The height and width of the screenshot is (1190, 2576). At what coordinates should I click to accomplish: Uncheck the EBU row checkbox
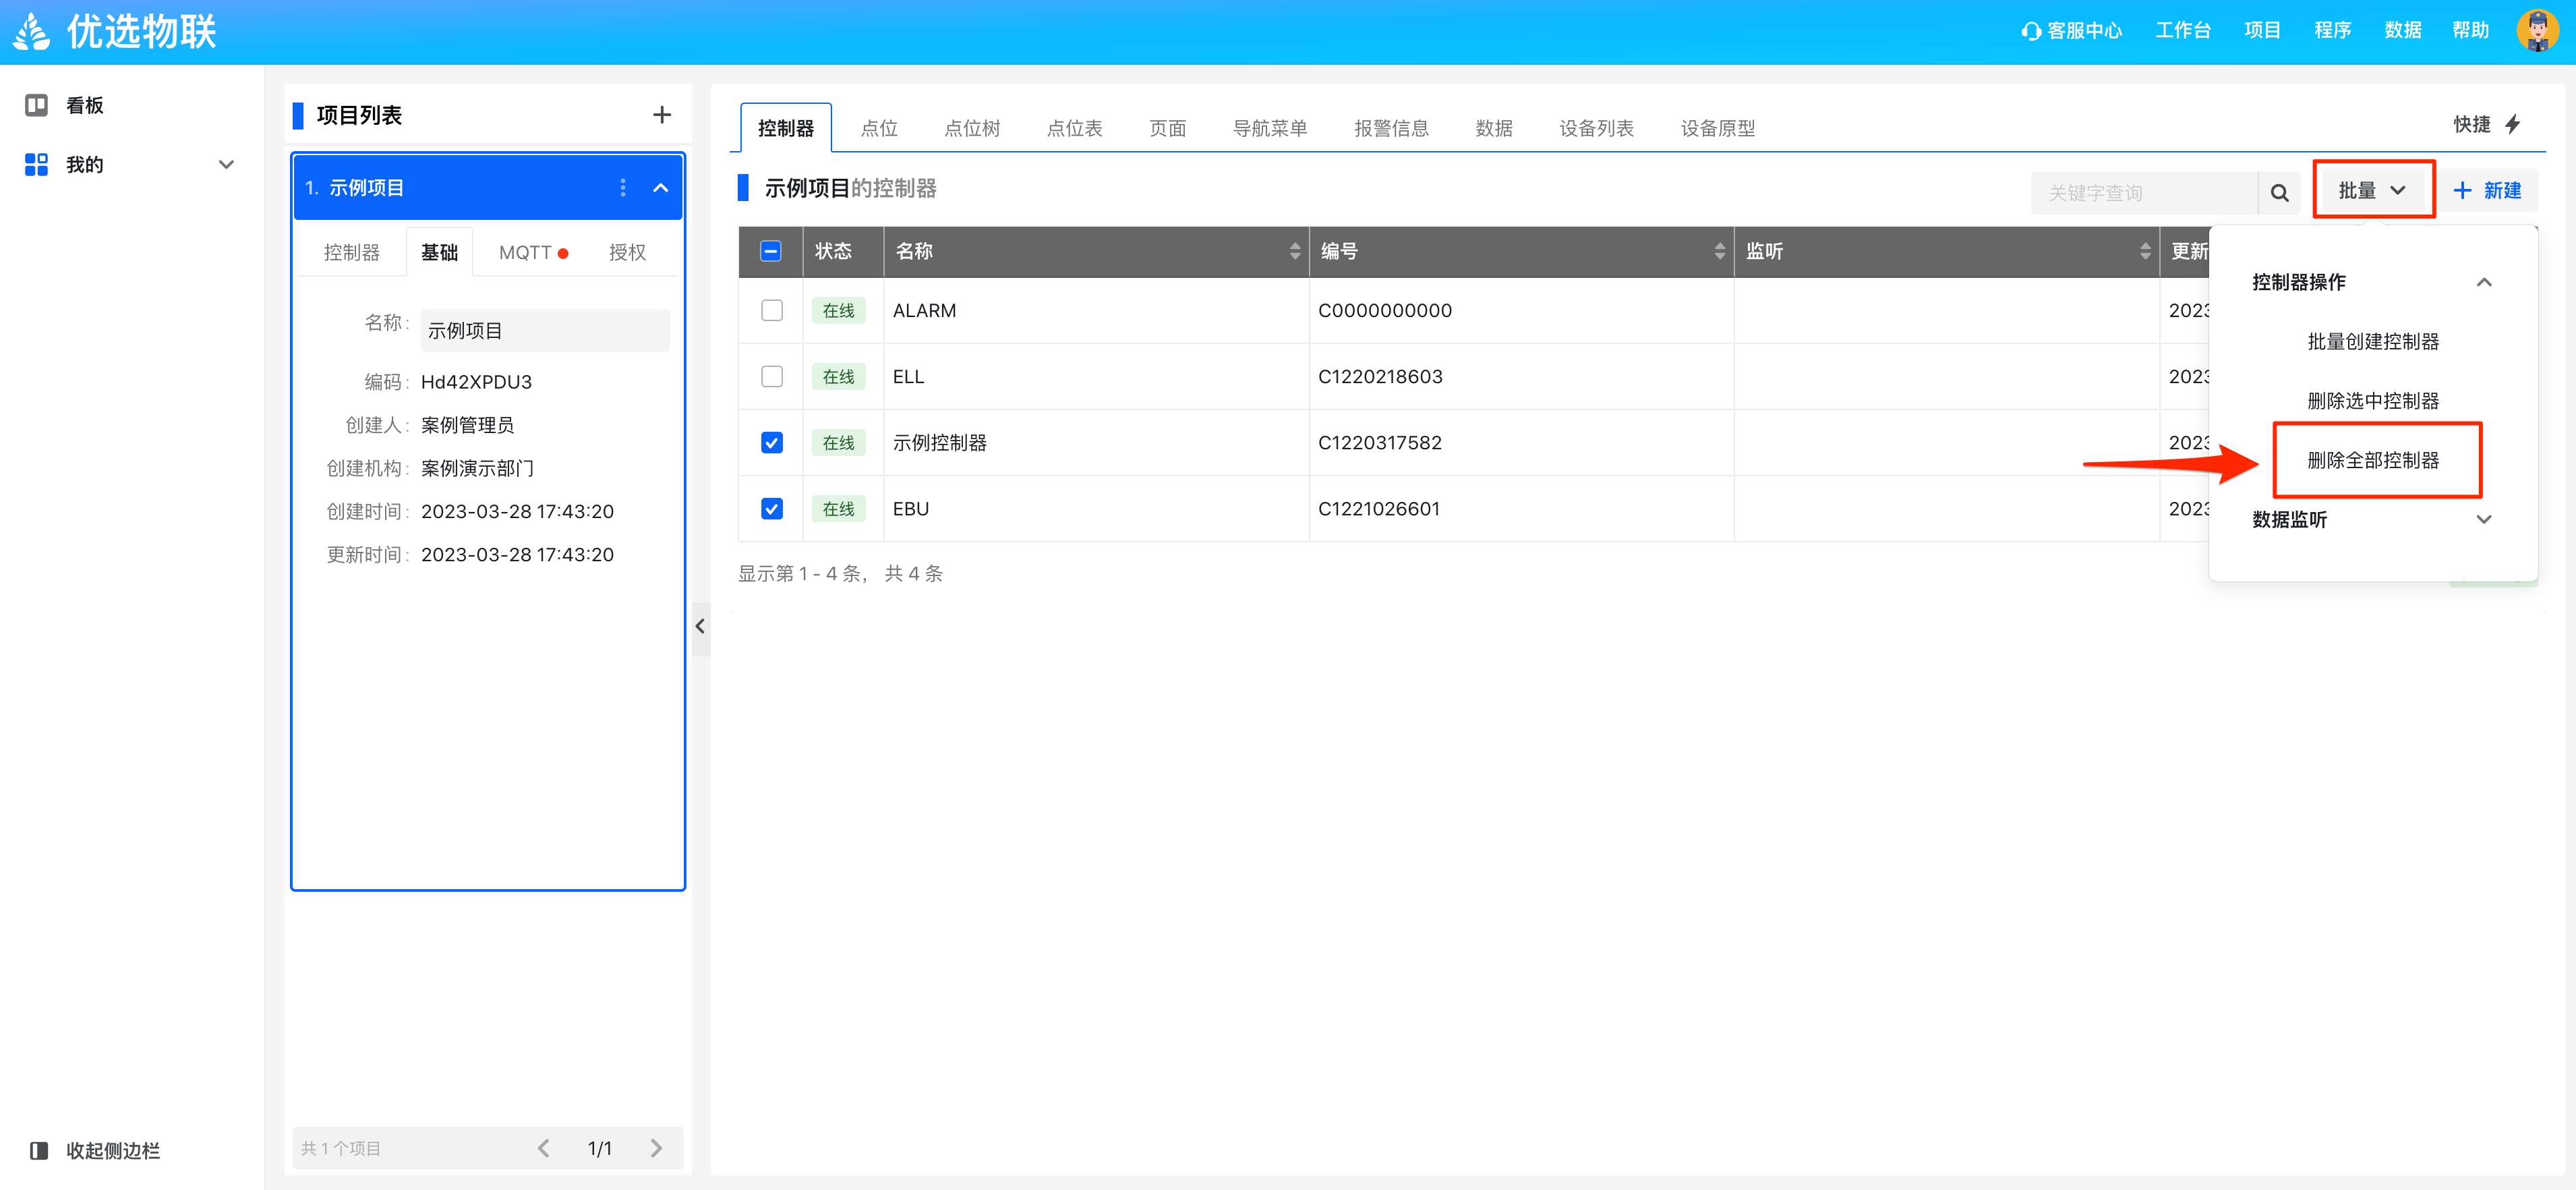[x=771, y=508]
